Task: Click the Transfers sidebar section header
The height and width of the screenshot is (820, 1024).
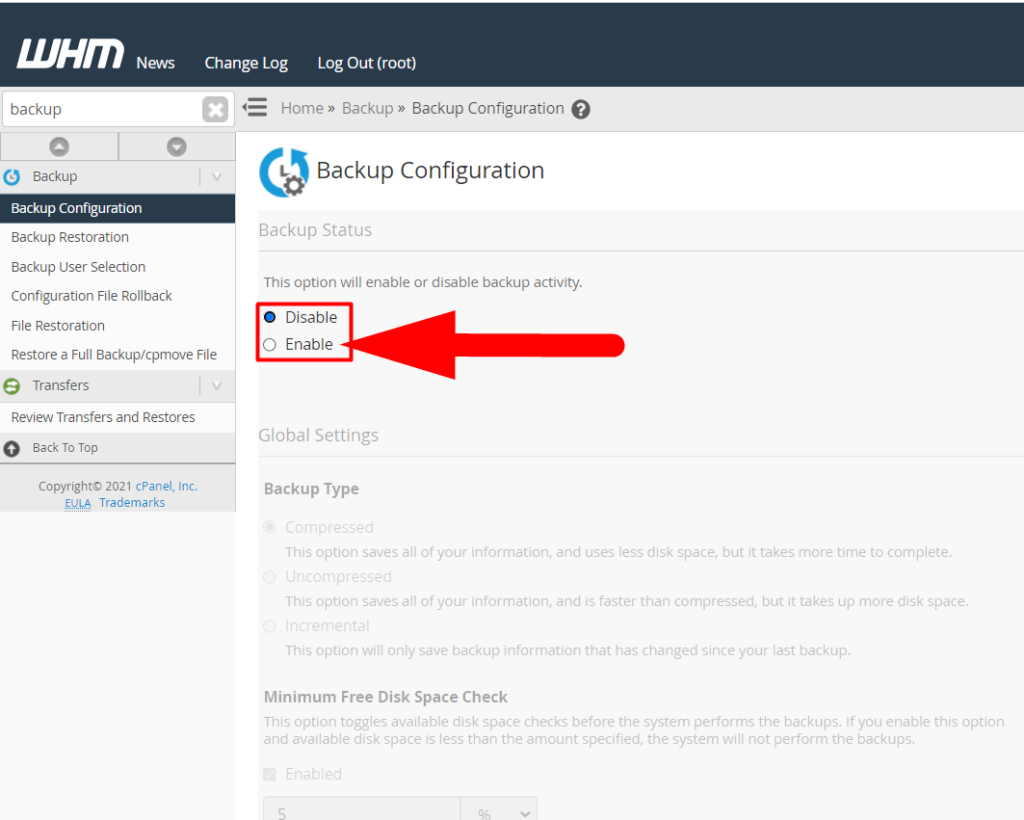Action: [x=118, y=386]
